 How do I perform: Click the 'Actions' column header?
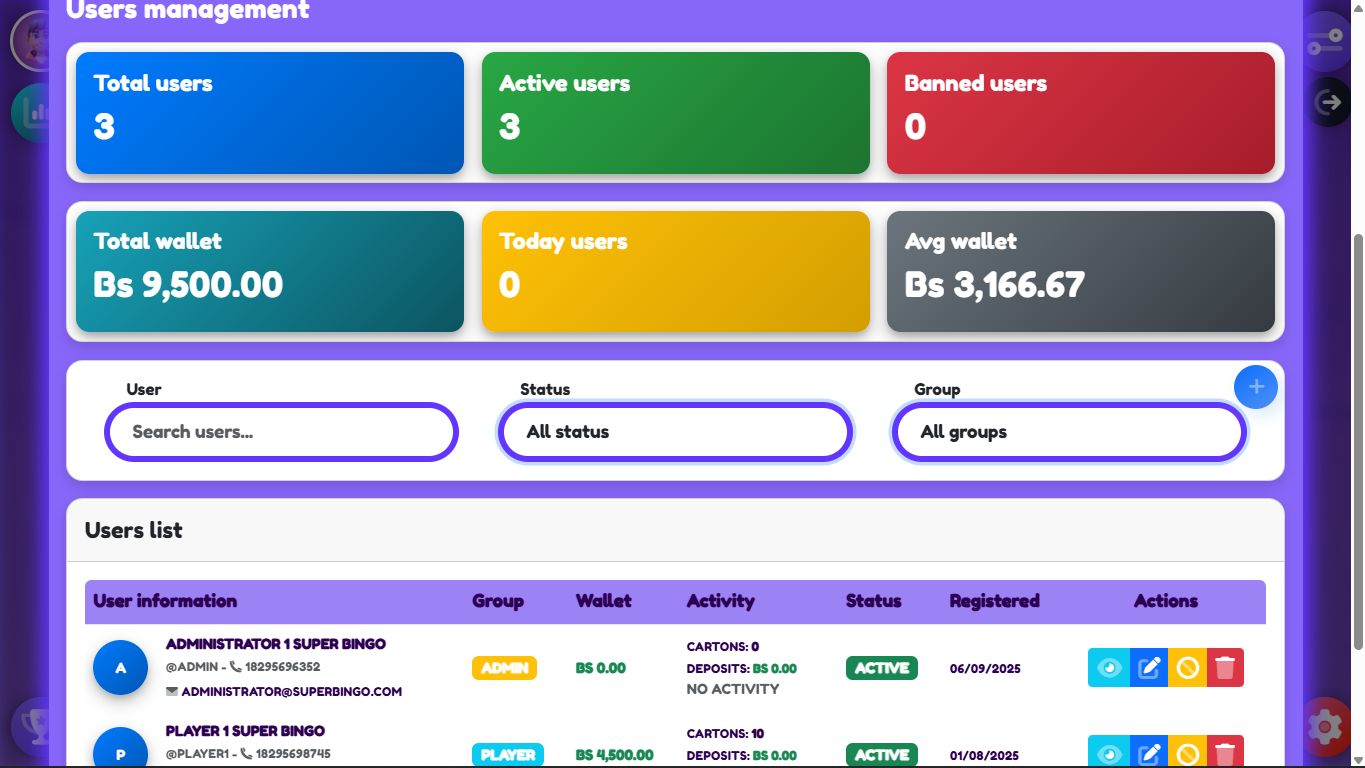point(1166,601)
